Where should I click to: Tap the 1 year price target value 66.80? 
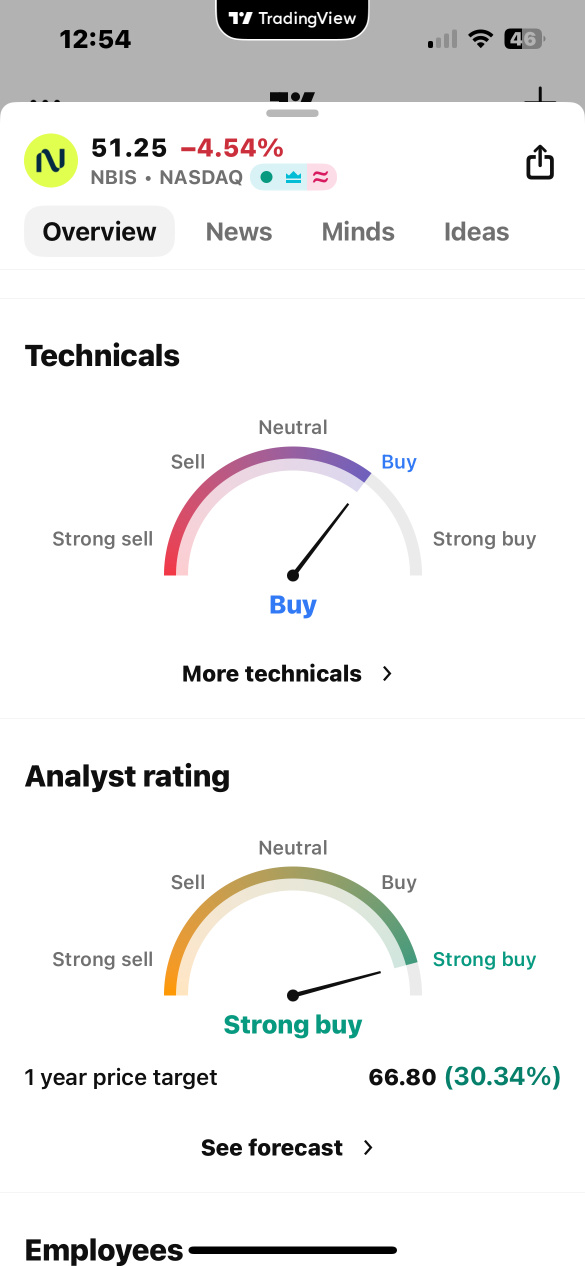(402, 1077)
